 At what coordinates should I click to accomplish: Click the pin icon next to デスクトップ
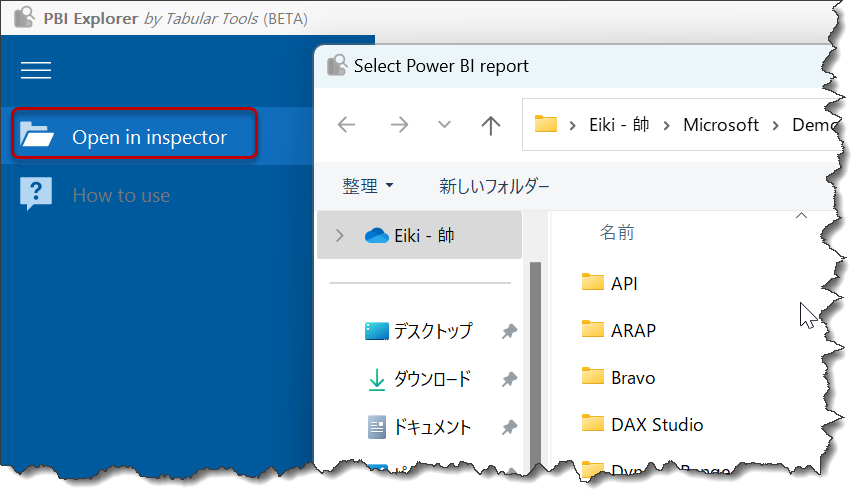pos(509,332)
